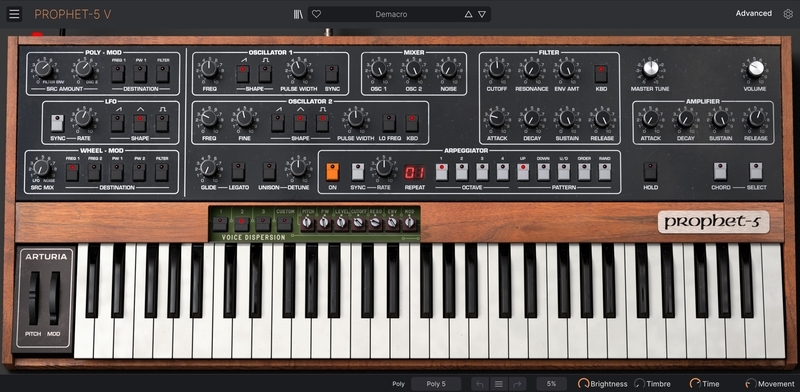Select Voice Dispersion preset 2

[x=242, y=224]
